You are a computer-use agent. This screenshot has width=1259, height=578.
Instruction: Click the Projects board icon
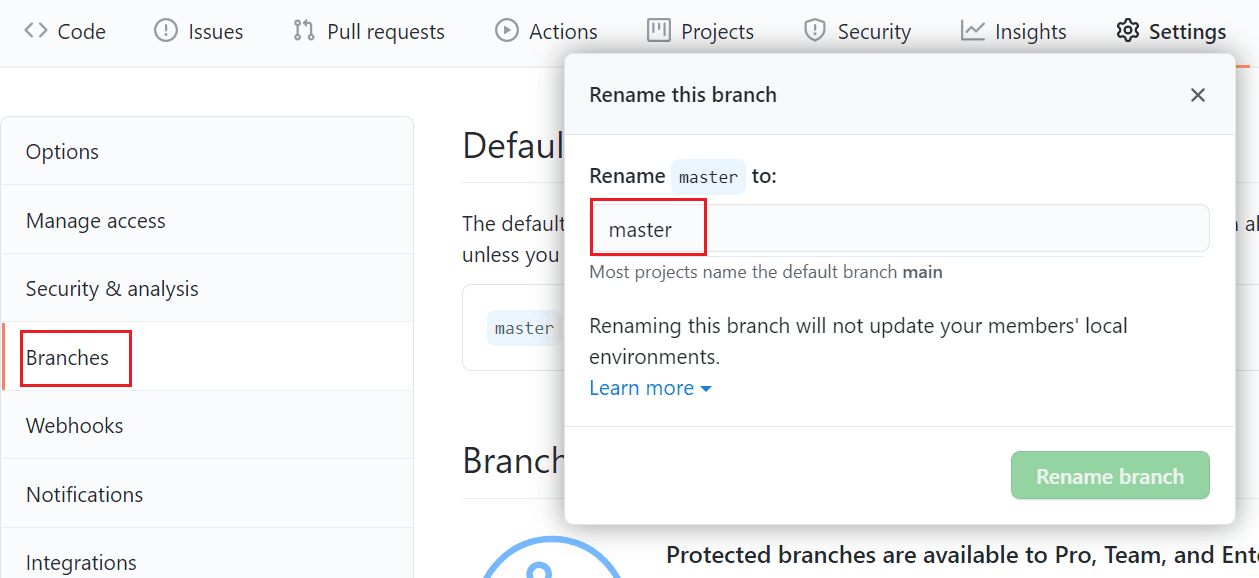pos(659,31)
